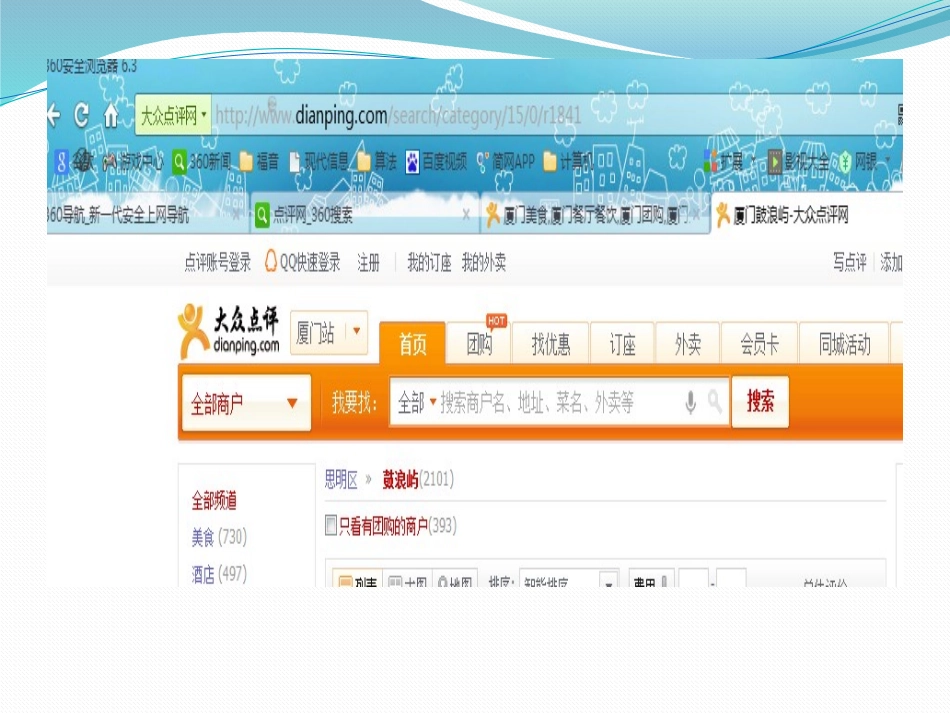The image size is (950, 713).
Task: Click the magnifier icon in search box
Action: pos(715,401)
